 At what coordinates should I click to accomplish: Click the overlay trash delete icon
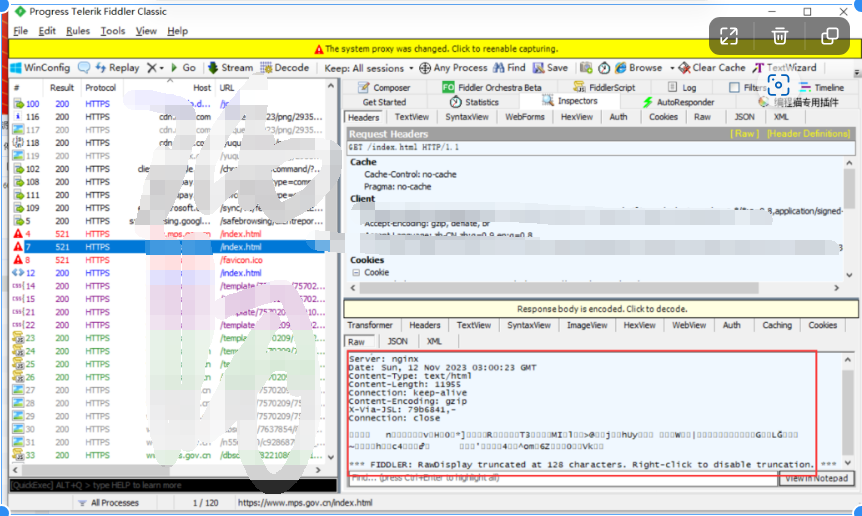click(780, 36)
